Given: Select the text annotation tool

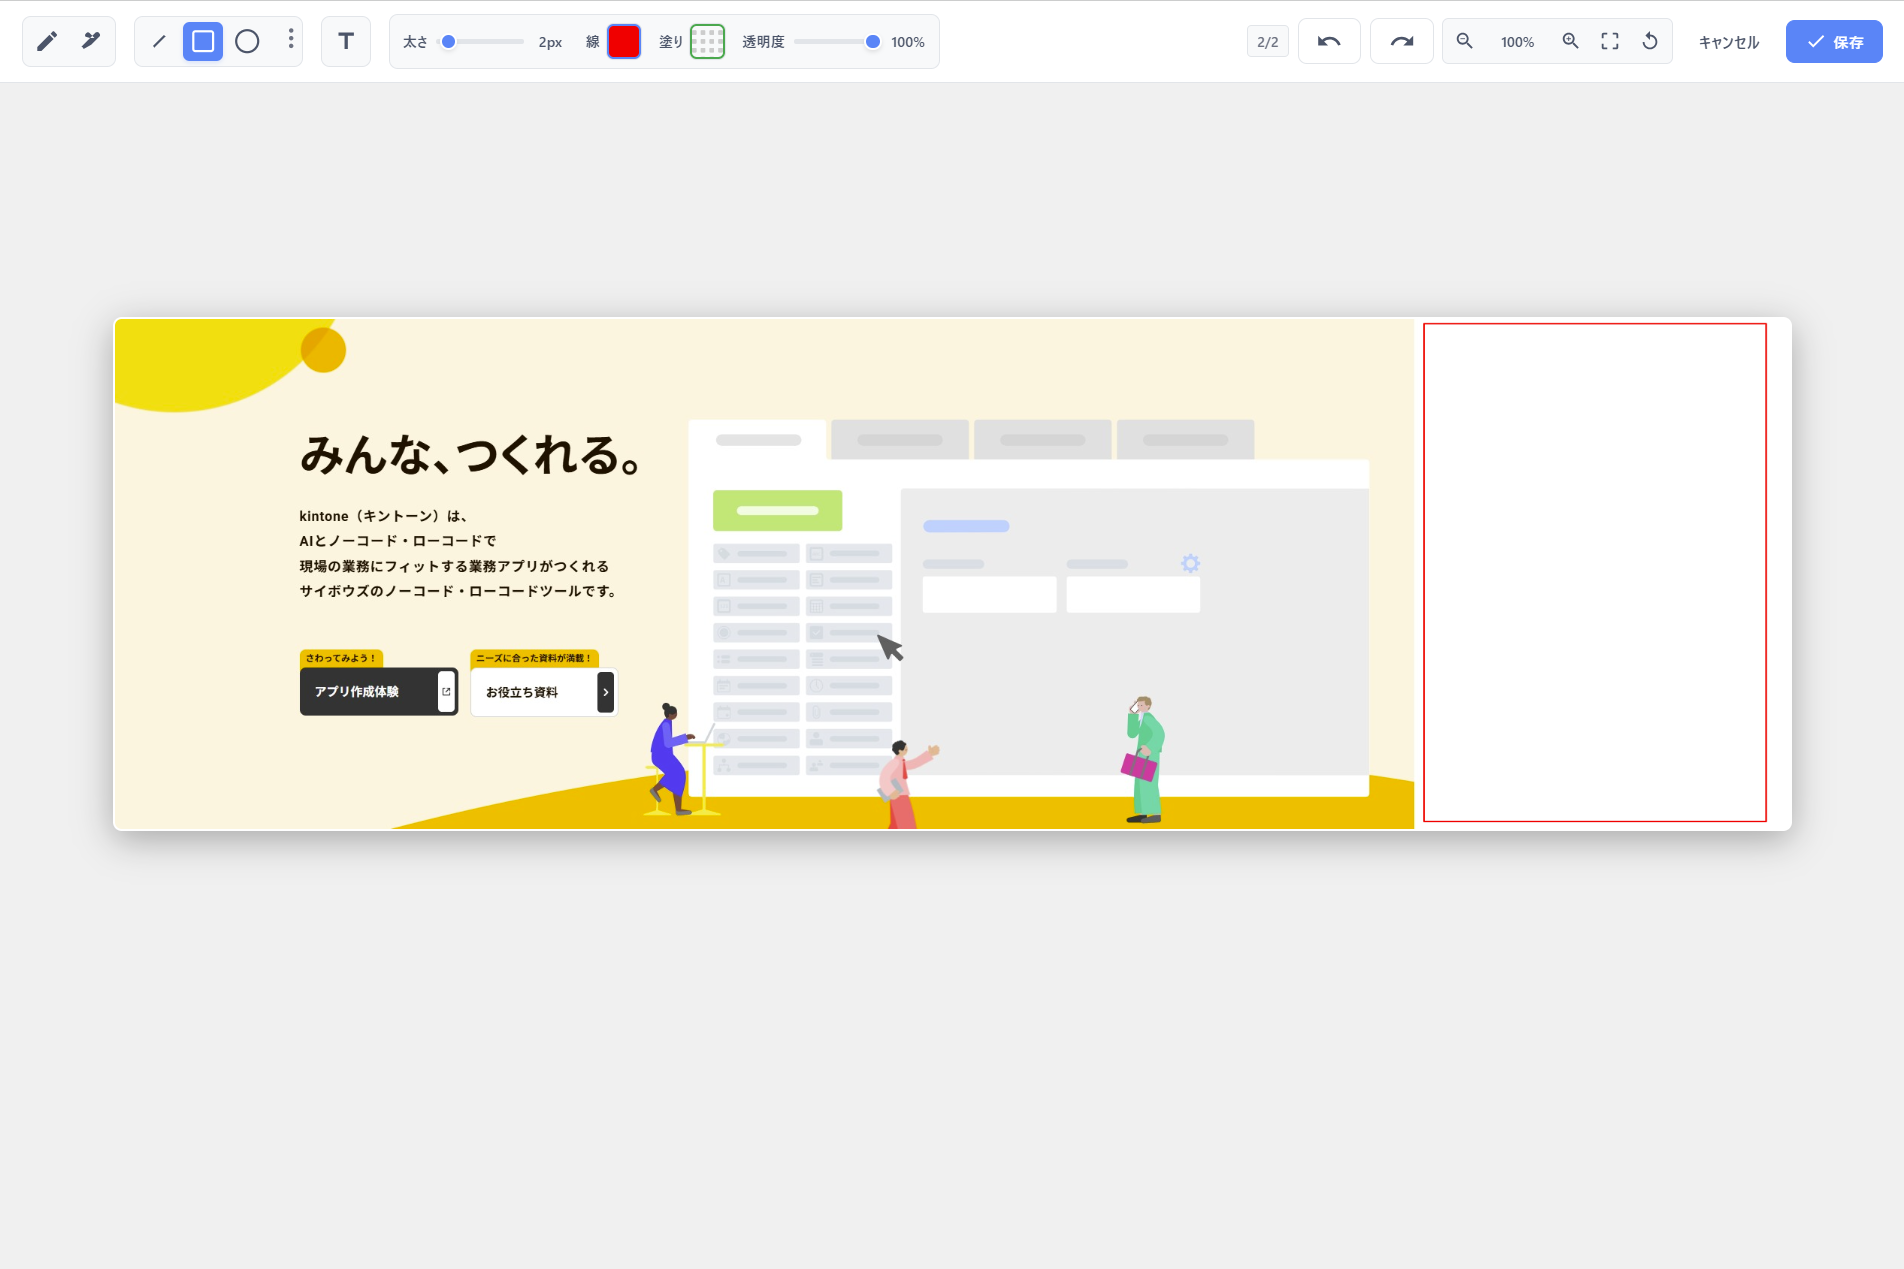Looking at the screenshot, I should coord(345,41).
